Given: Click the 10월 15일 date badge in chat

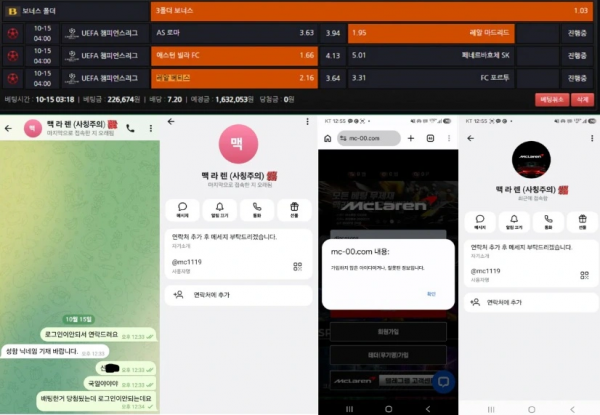Looking at the screenshot, I should point(79,319).
